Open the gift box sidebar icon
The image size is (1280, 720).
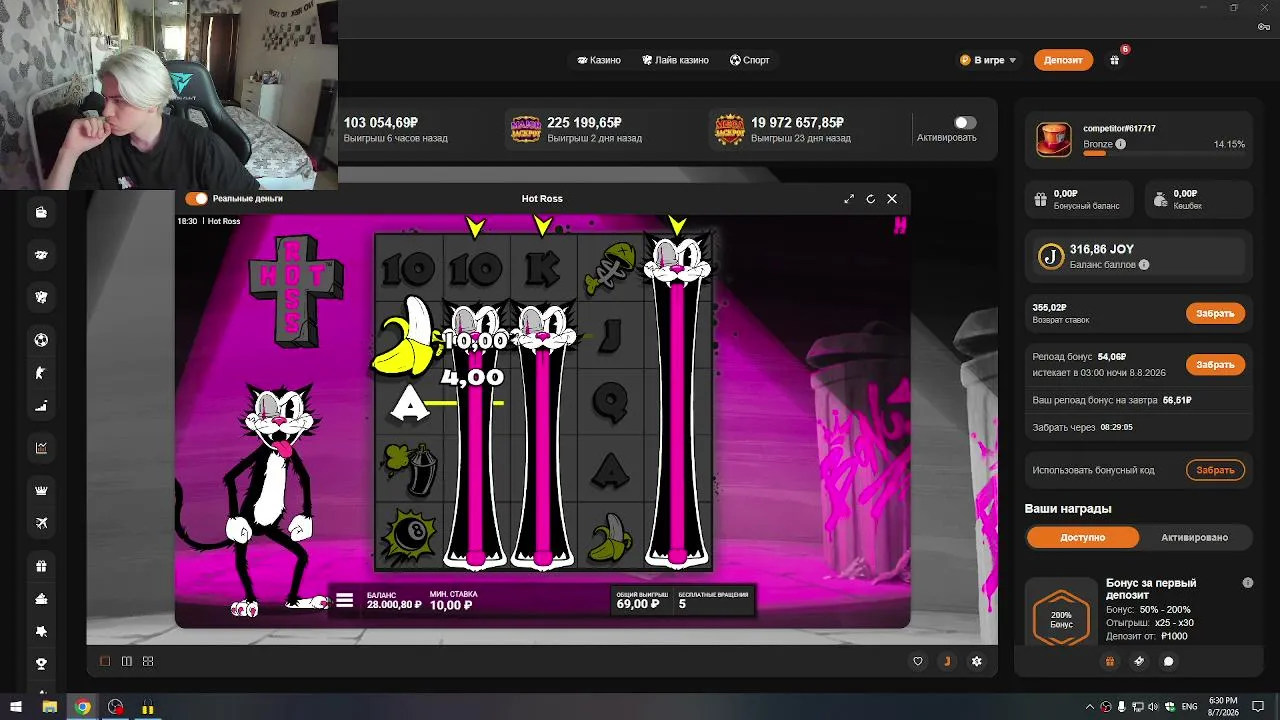click(41, 566)
